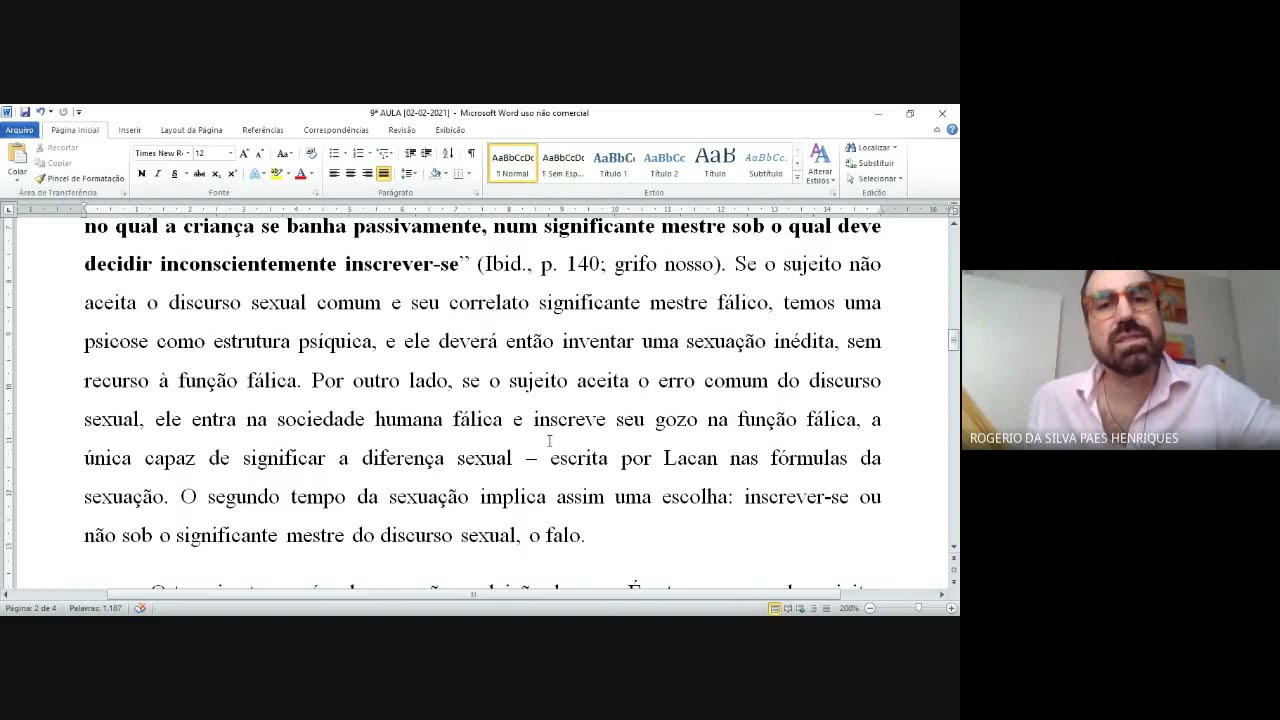Click the Palavras: 1.187 word count

pos(95,608)
